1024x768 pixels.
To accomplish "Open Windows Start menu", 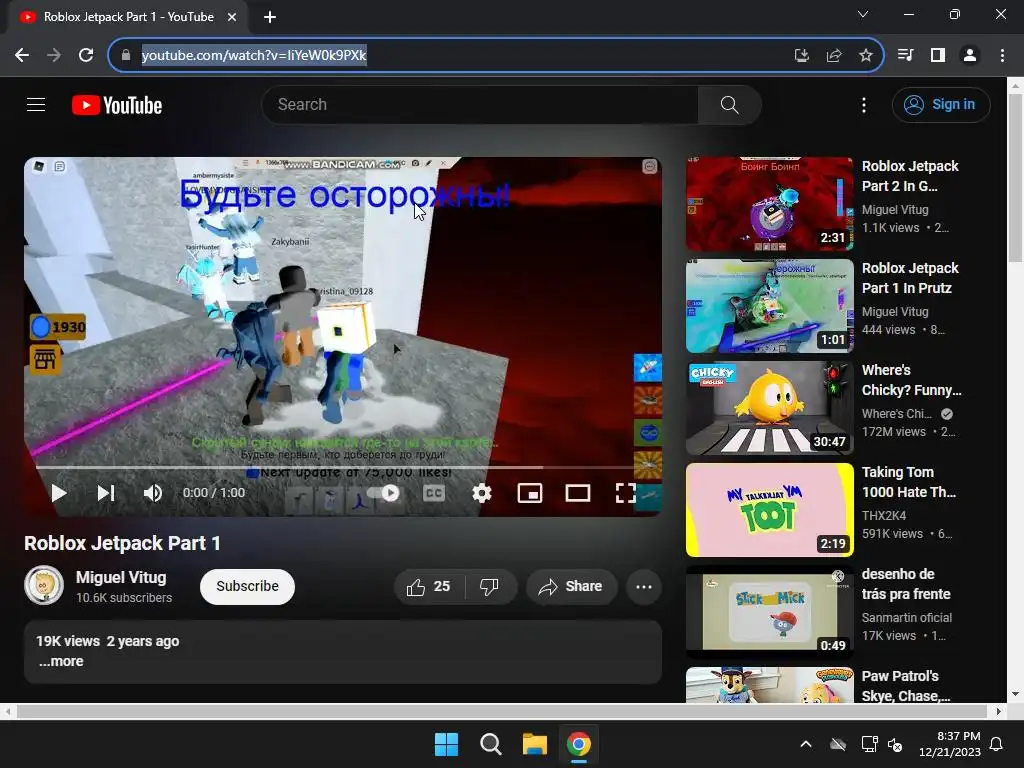I will (x=447, y=744).
